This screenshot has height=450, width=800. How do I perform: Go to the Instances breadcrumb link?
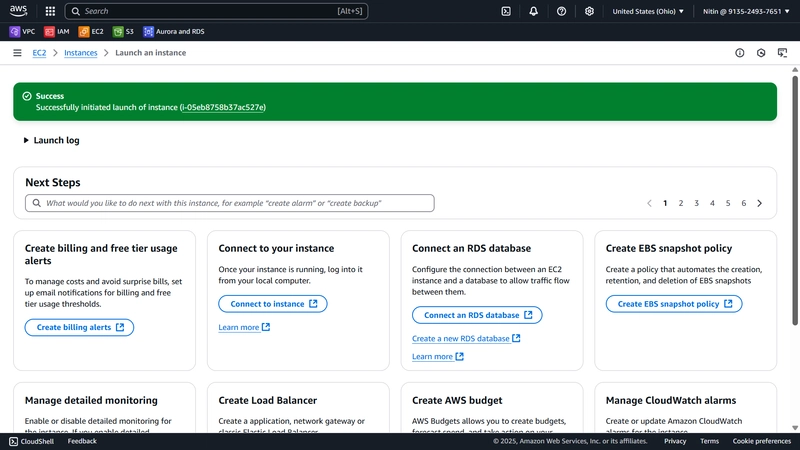81,53
